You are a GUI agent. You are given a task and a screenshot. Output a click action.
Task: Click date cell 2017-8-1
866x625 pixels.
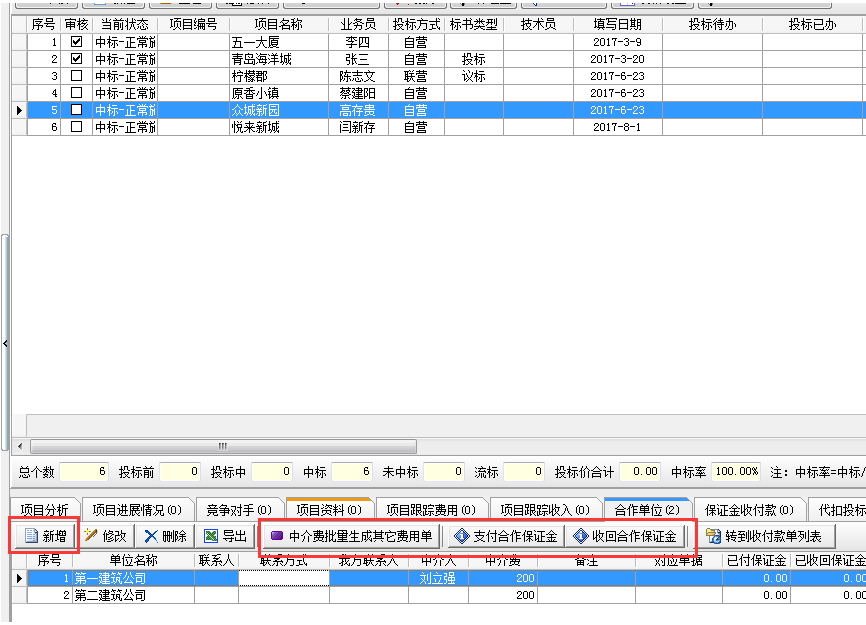coord(617,127)
